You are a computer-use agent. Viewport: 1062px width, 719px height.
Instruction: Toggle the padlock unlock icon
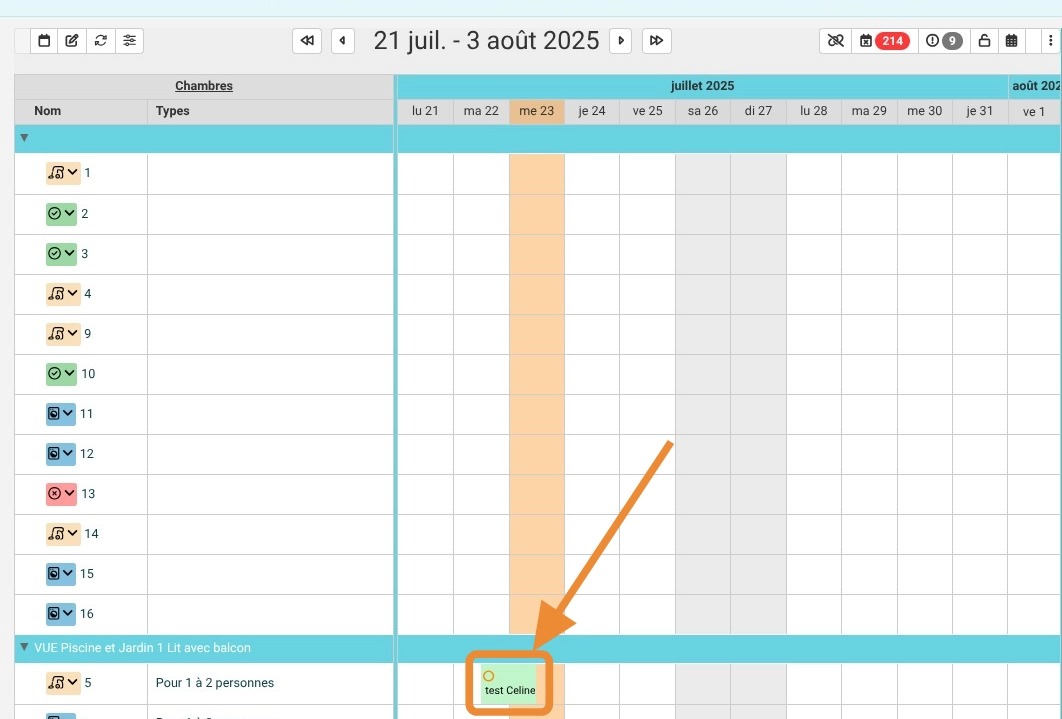984,41
